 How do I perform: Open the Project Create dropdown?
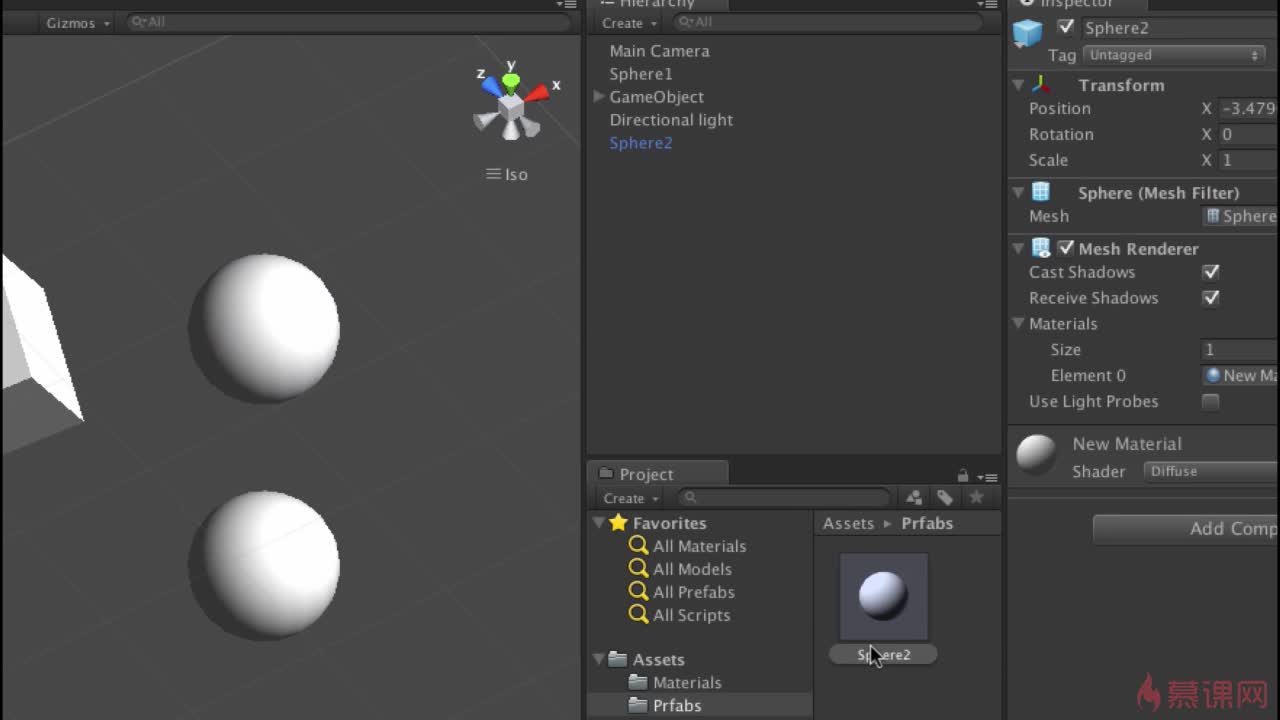pos(631,498)
